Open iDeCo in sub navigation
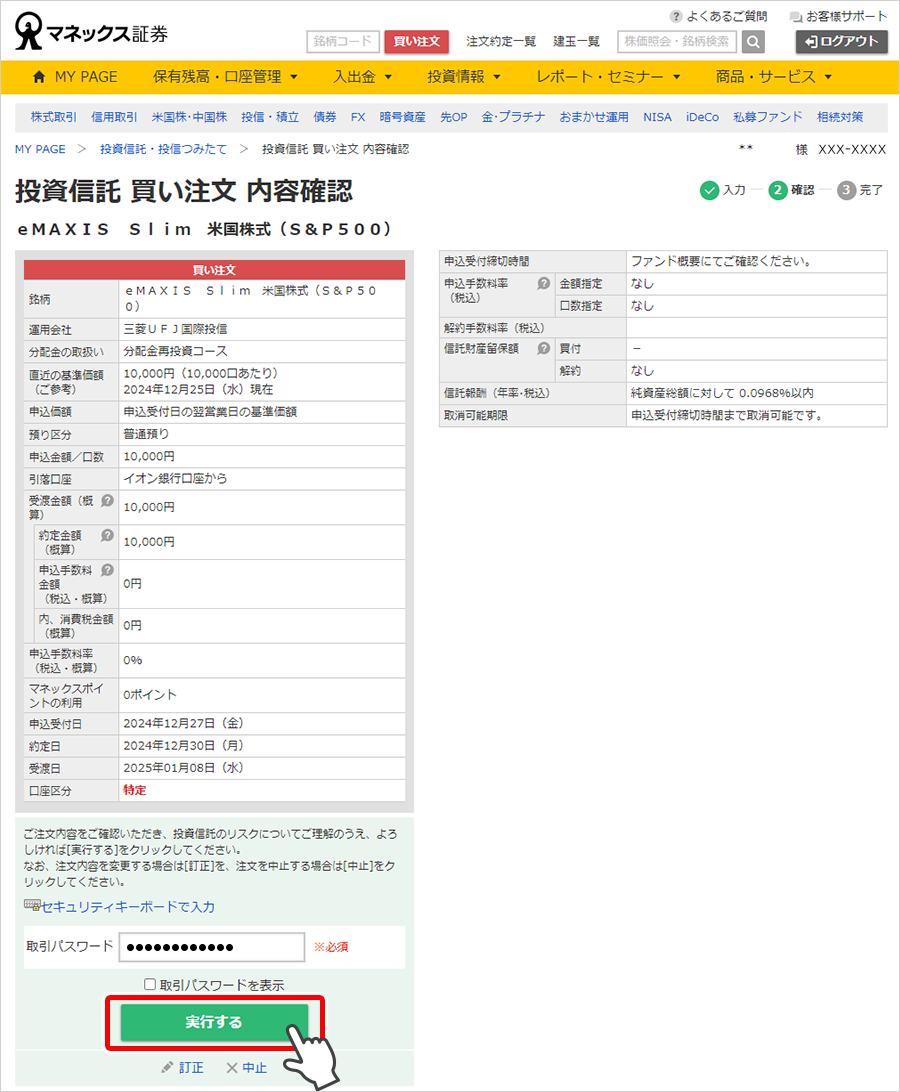This screenshot has height=1092, width=900. (x=702, y=117)
